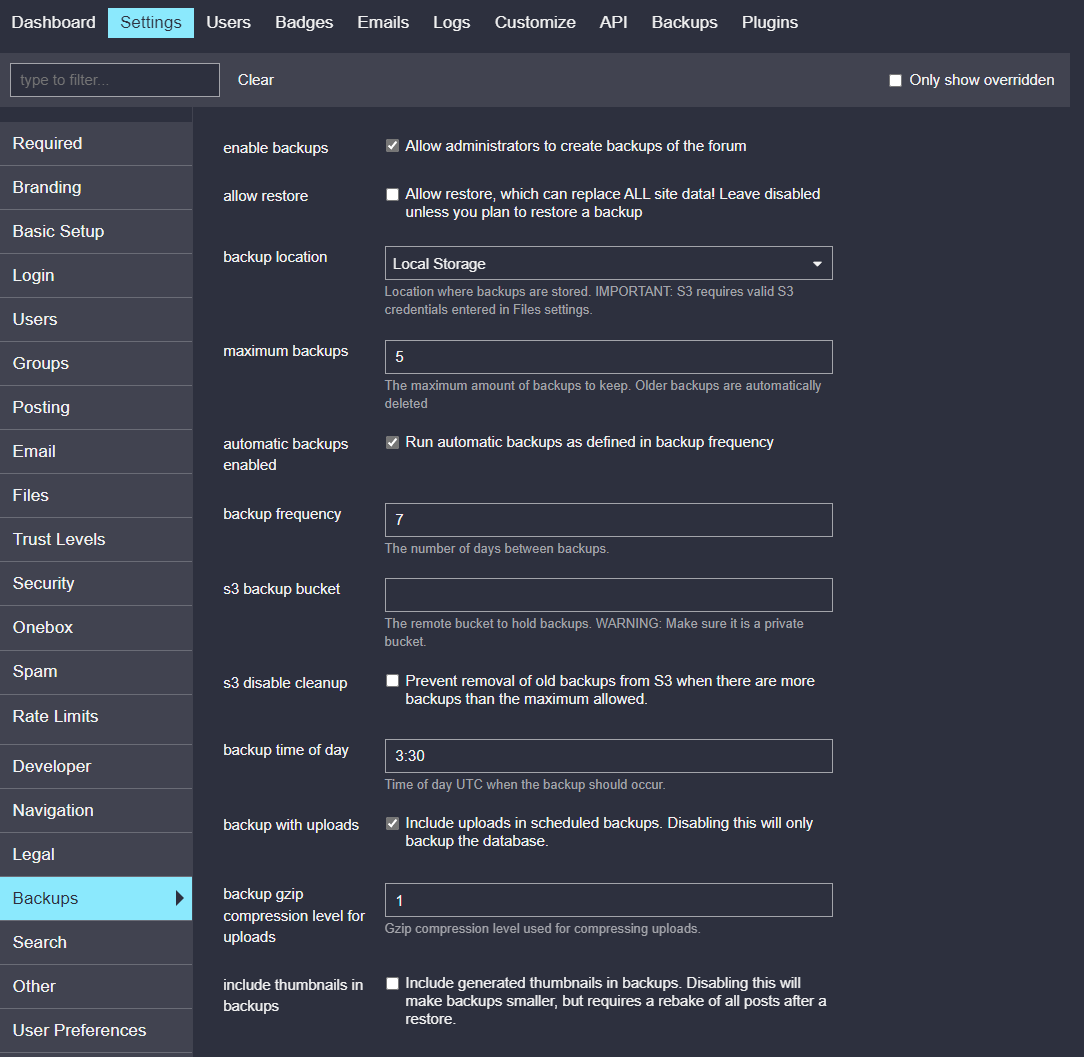Enable the allow restore option

pyautogui.click(x=392, y=194)
